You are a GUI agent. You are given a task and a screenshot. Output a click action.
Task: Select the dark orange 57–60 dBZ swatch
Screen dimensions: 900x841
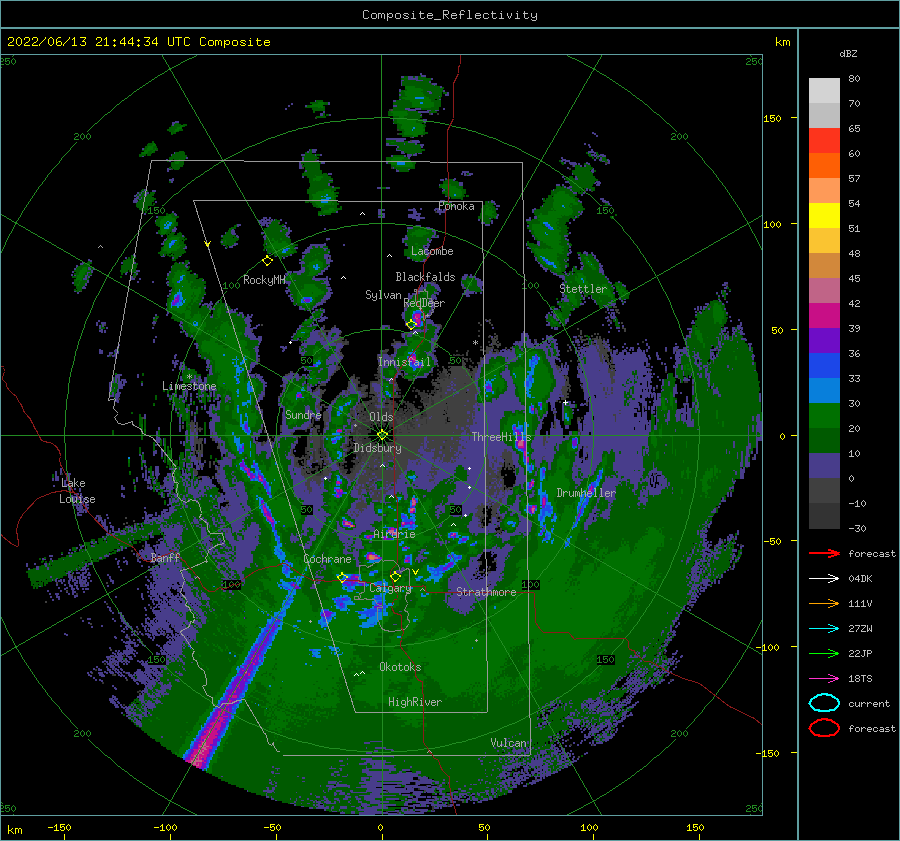824,166
